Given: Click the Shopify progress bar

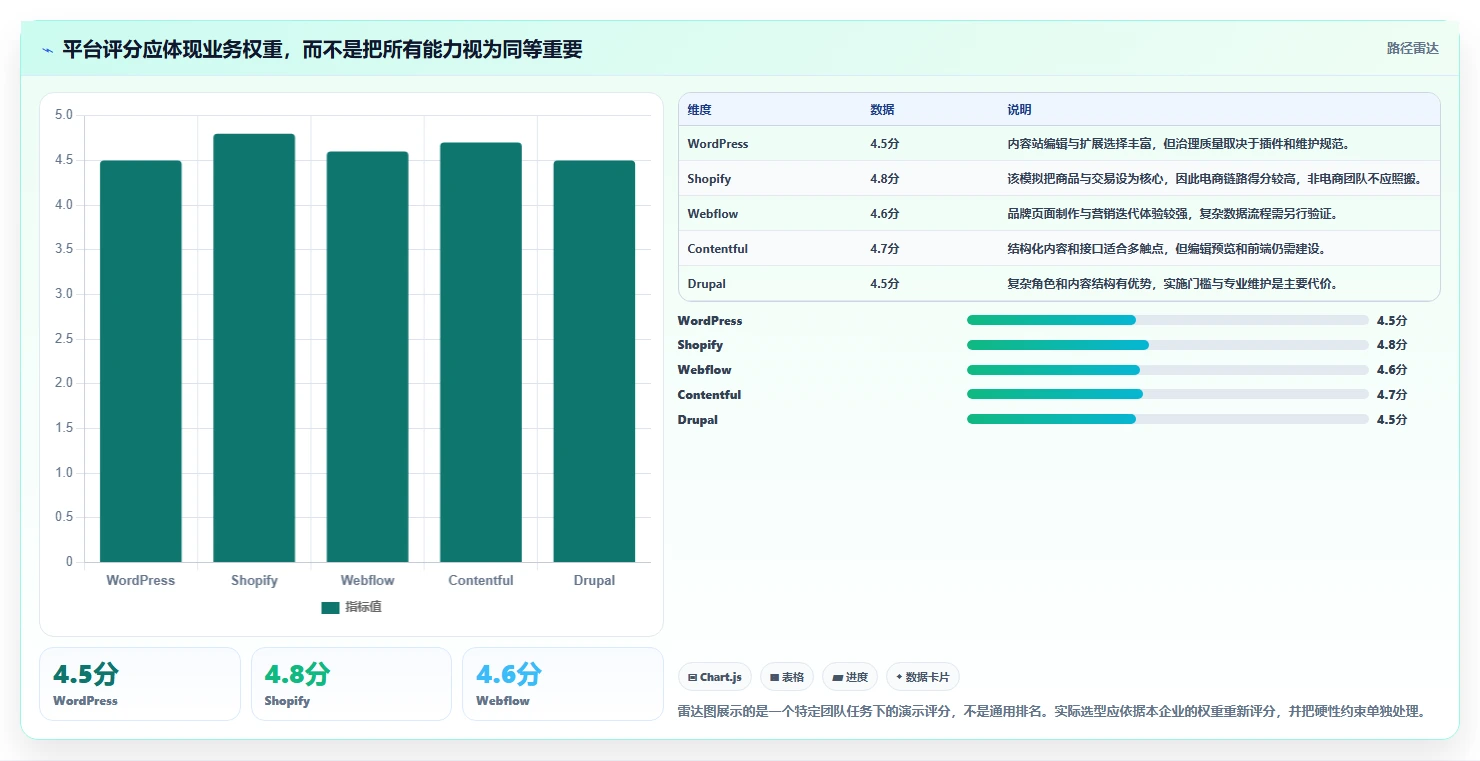Looking at the screenshot, I should [1168, 345].
